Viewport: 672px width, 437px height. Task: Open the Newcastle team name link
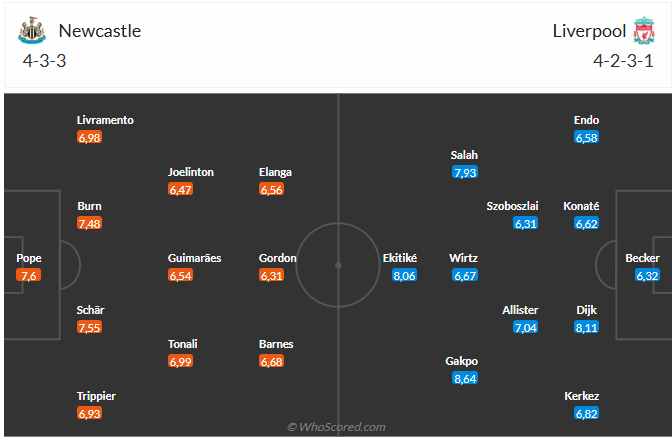pos(100,31)
